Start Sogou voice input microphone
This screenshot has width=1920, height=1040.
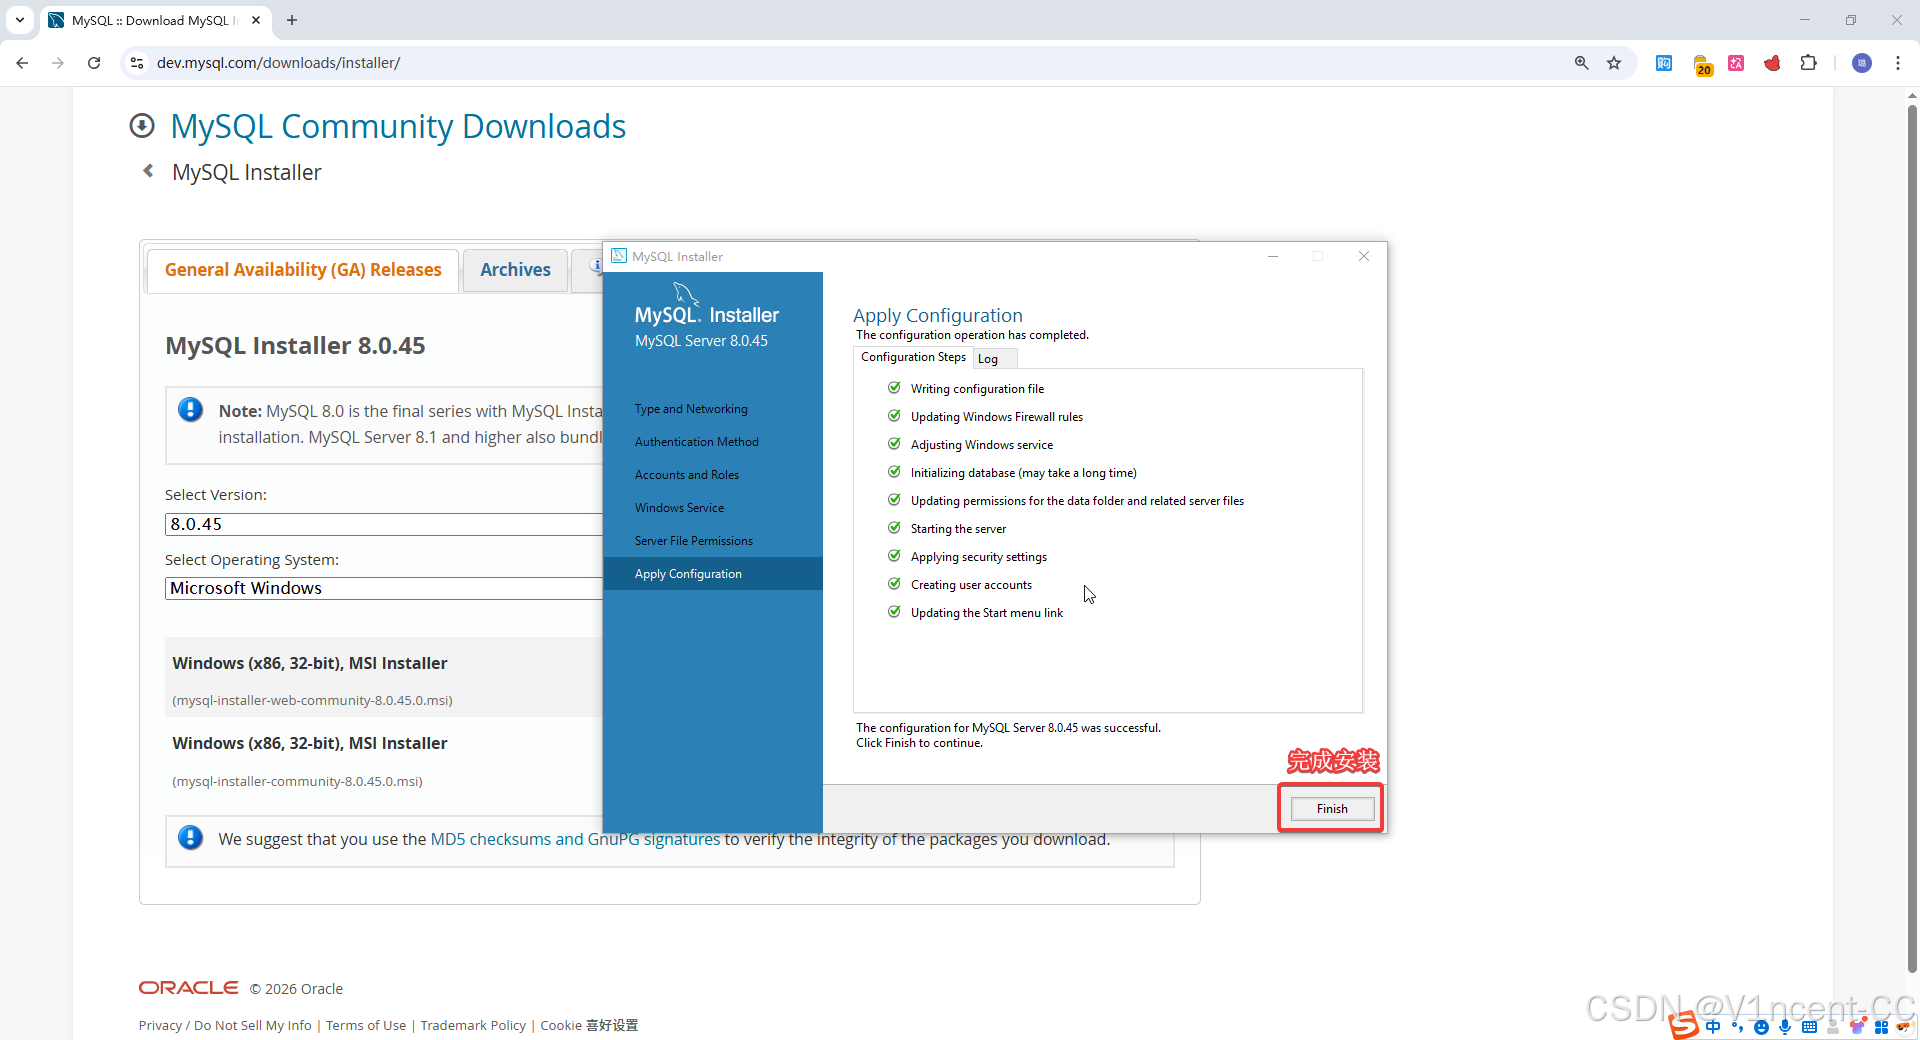pyautogui.click(x=1785, y=1027)
